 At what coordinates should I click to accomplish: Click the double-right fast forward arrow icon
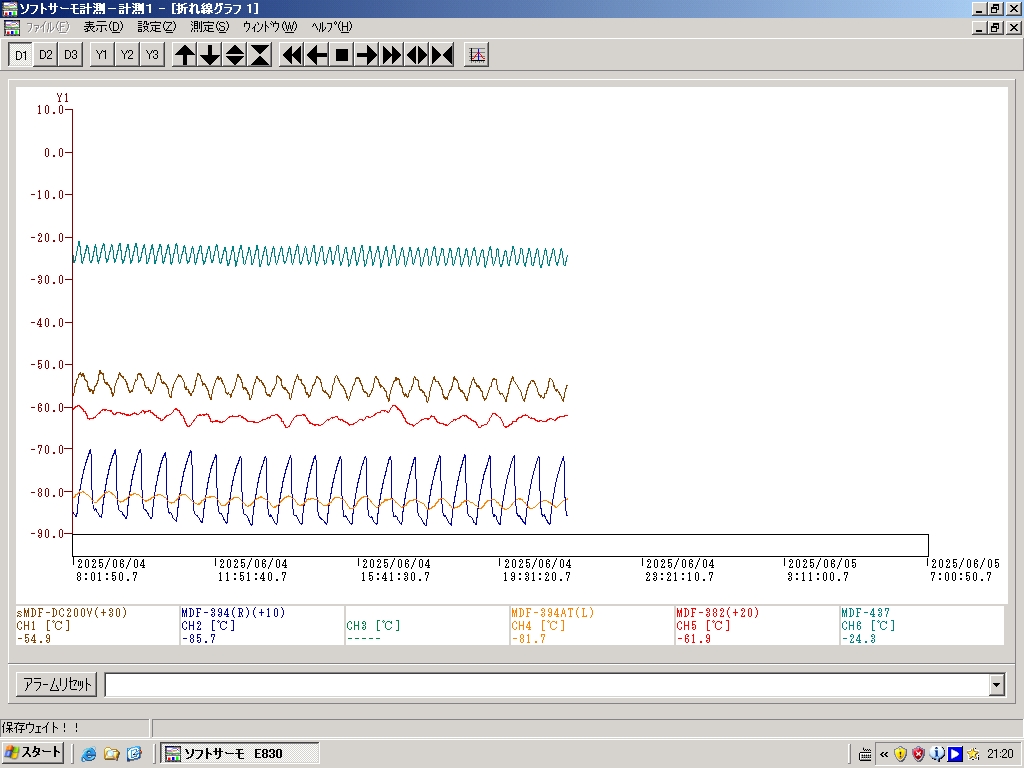point(392,55)
